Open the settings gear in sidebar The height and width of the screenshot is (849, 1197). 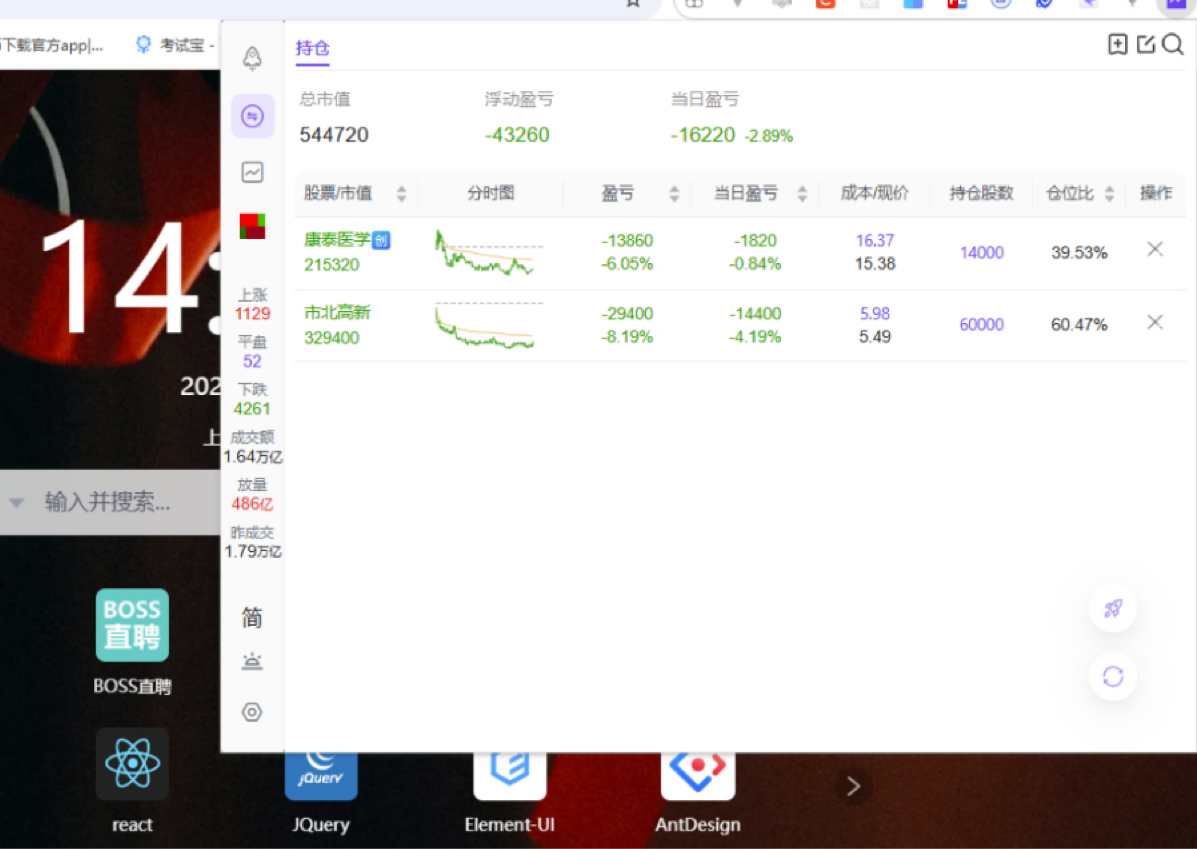click(252, 712)
